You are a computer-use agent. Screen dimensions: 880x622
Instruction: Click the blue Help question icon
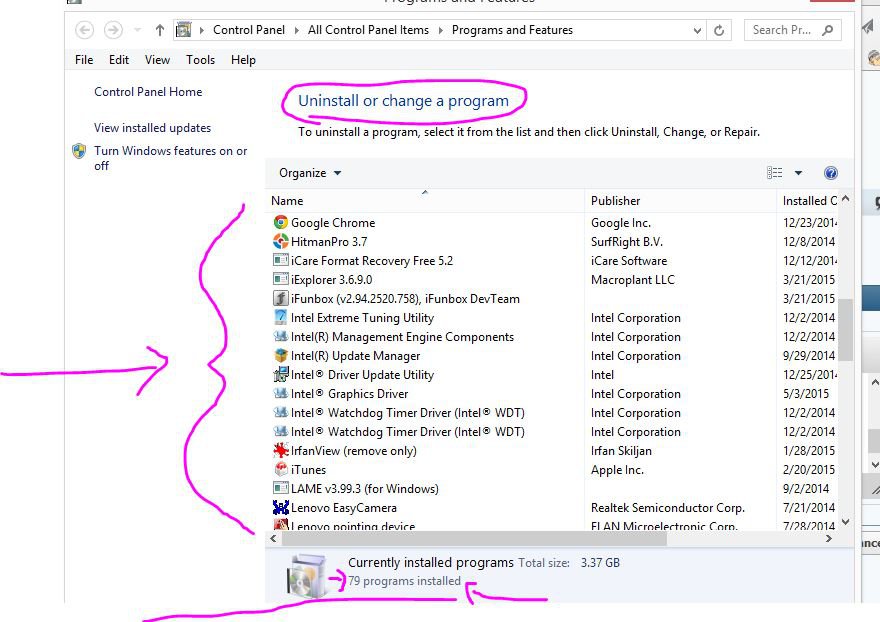831,173
